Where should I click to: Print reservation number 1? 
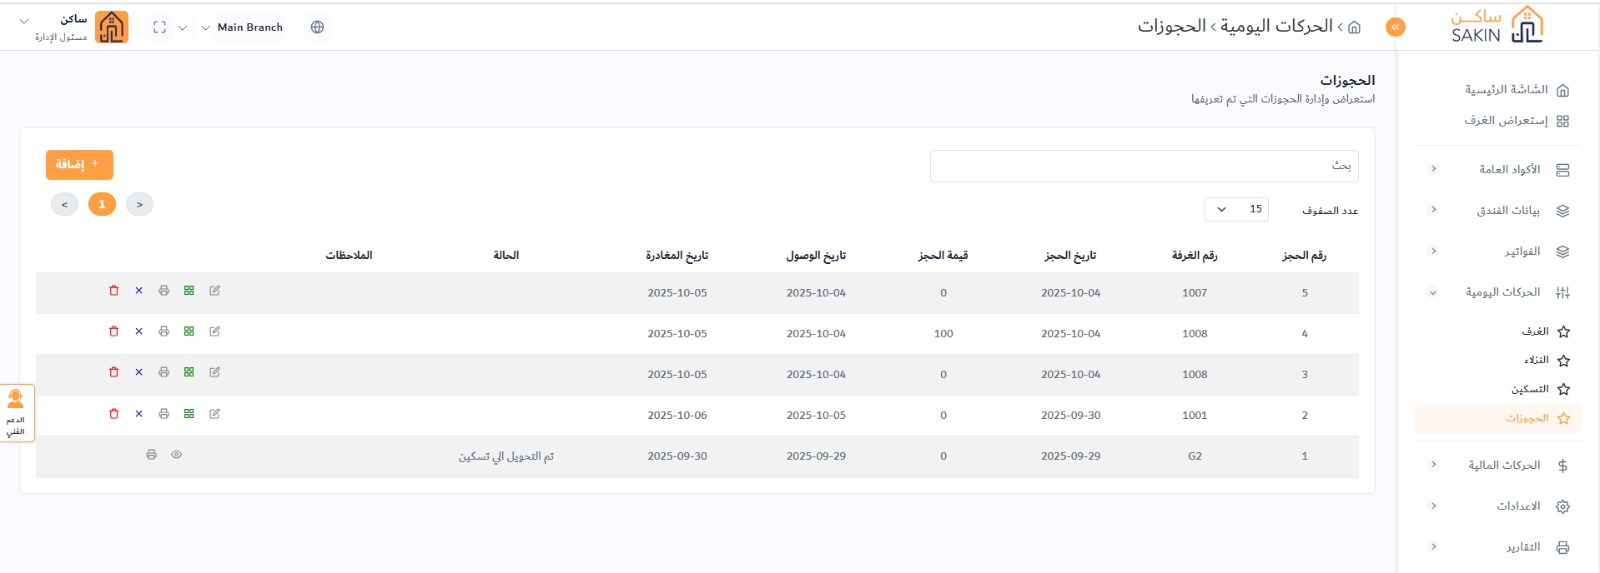coord(151,455)
